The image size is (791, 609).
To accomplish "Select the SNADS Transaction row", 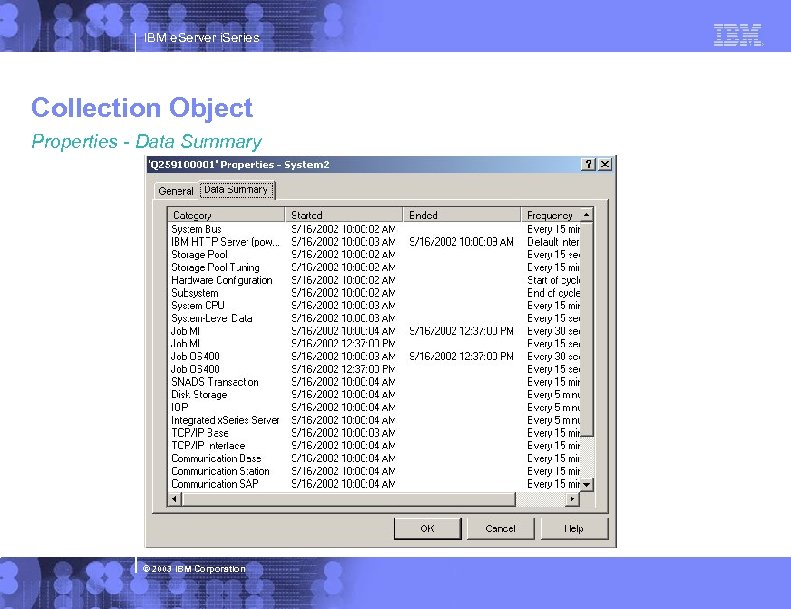I will click(x=374, y=382).
